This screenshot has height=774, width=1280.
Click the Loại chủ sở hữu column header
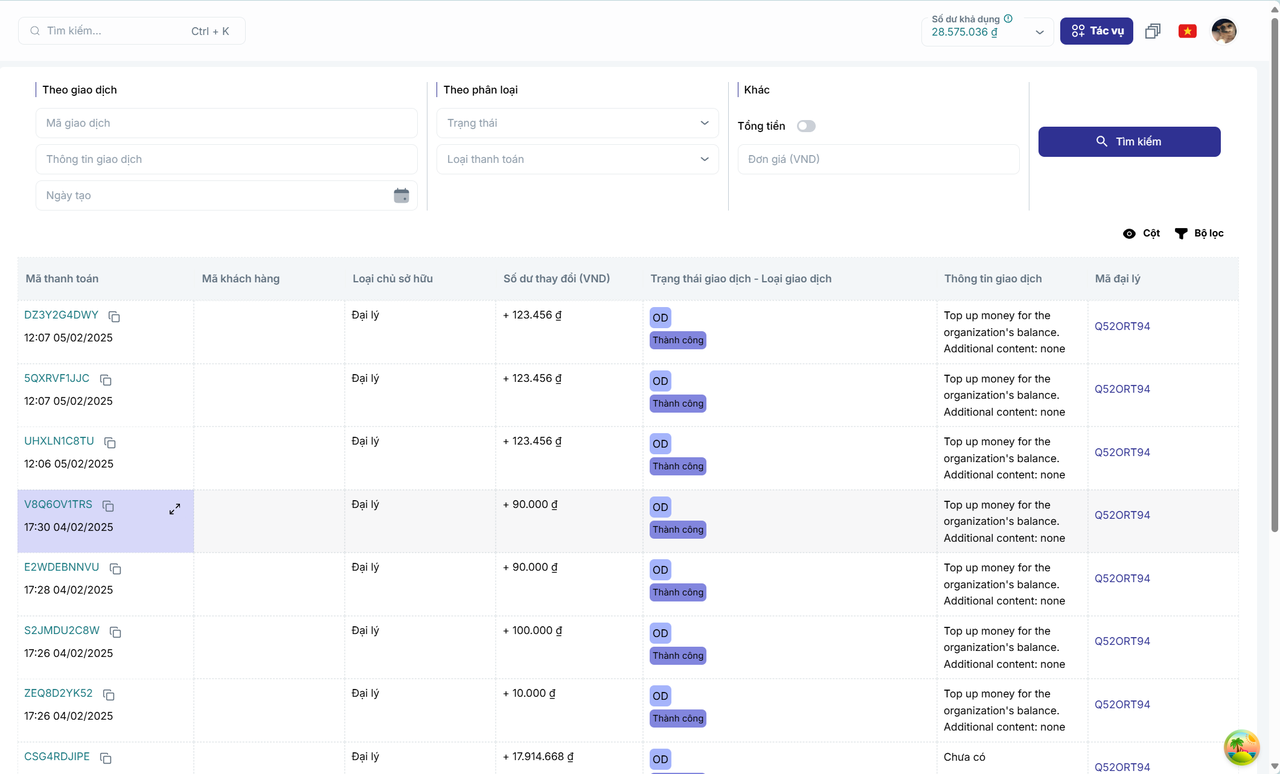(x=393, y=279)
